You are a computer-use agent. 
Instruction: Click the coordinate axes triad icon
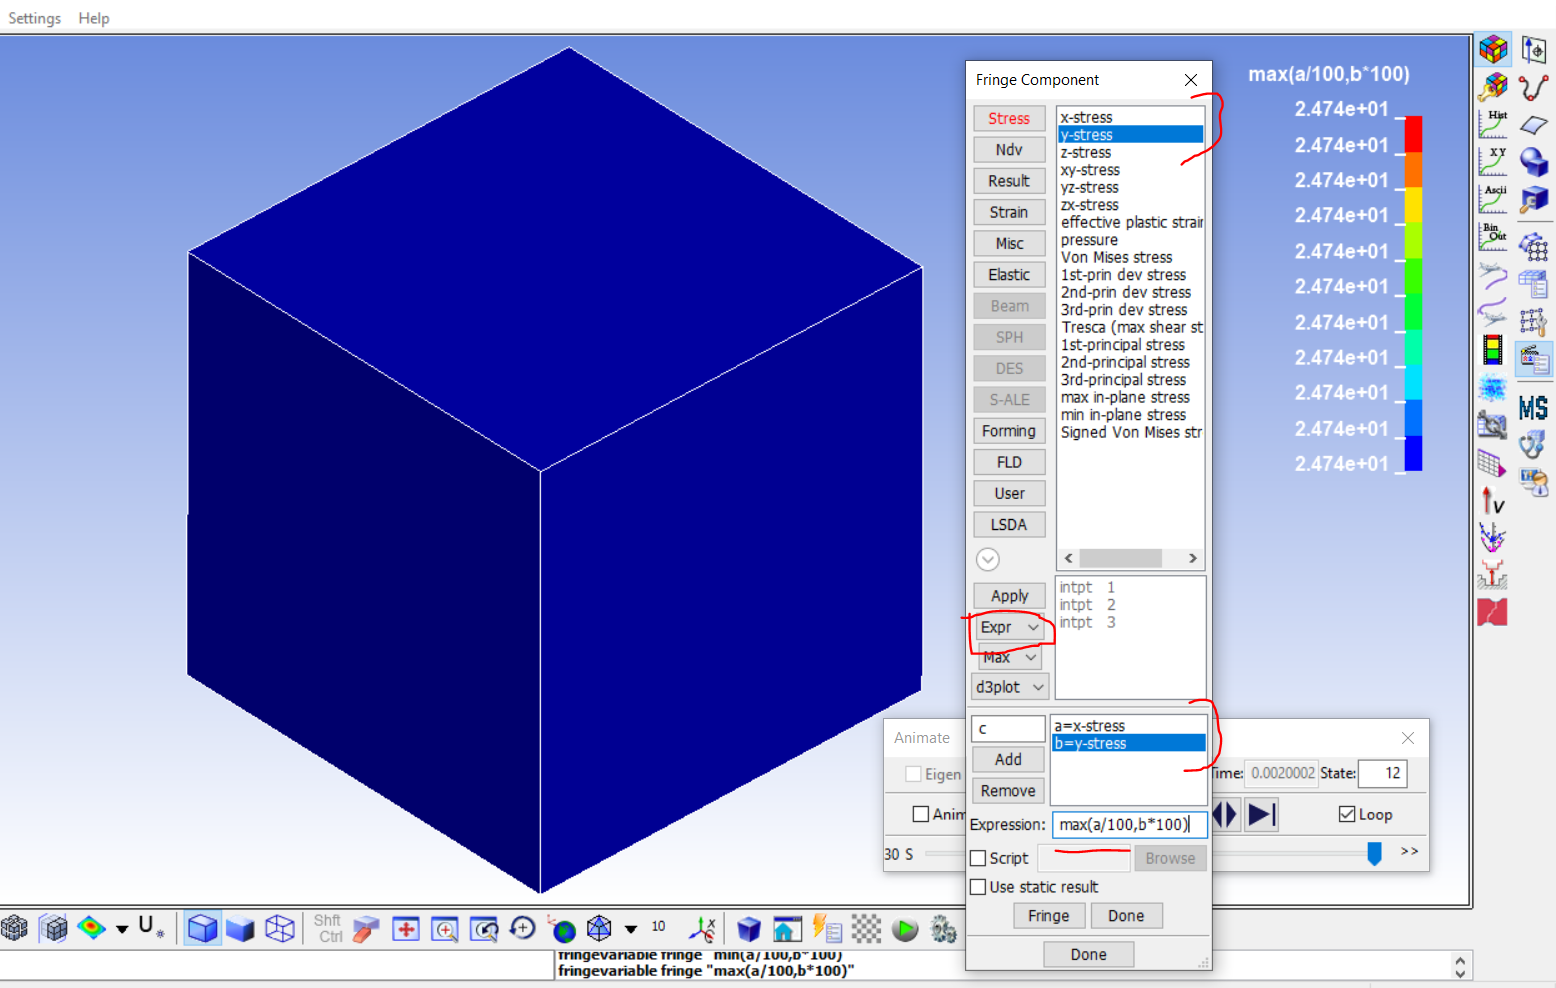pos(703,929)
